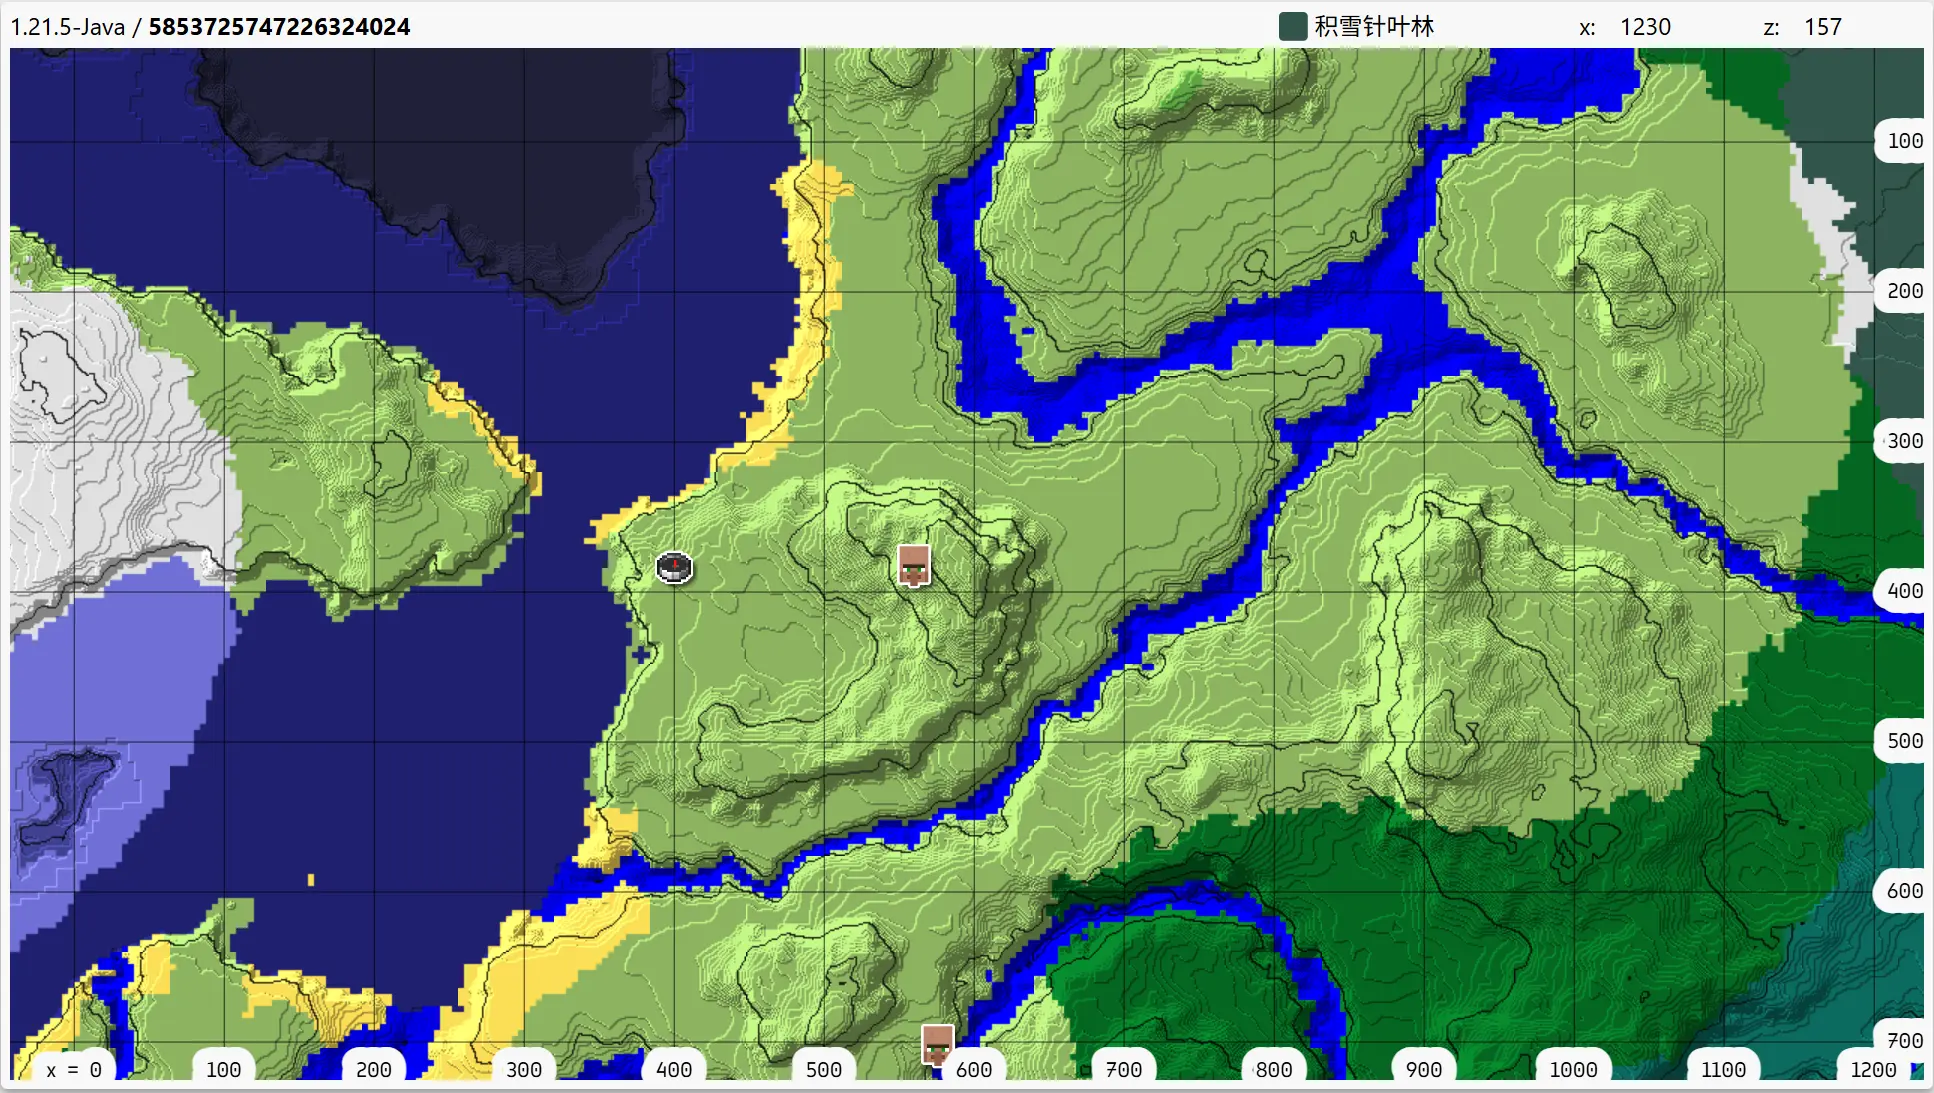Image resolution: width=1934 pixels, height=1093 pixels.
Task: Click the biome name 积雪针叶林
Action: click(x=1374, y=27)
